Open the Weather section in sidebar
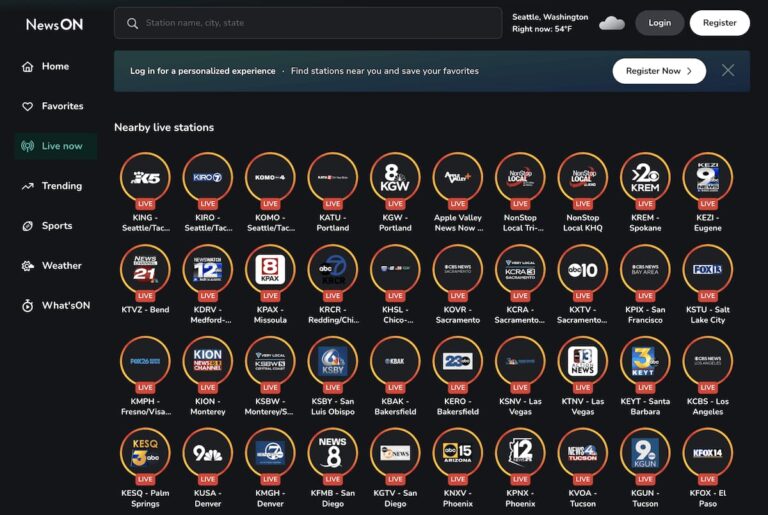Screen dimensions: 768x515 (x=61, y=266)
